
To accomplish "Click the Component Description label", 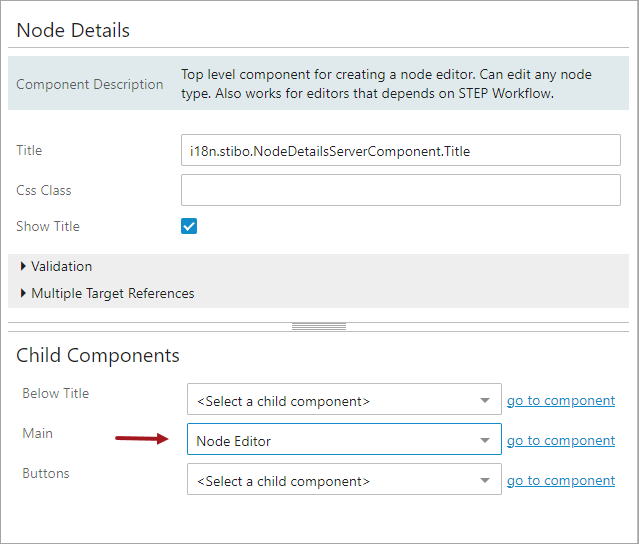I will click(x=90, y=85).
